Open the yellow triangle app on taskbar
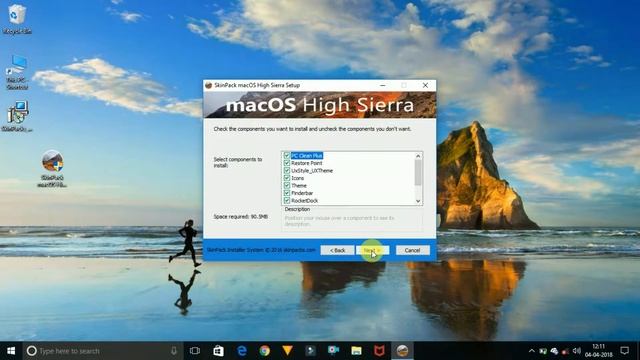Screen dimensions: 640x360 287,351
